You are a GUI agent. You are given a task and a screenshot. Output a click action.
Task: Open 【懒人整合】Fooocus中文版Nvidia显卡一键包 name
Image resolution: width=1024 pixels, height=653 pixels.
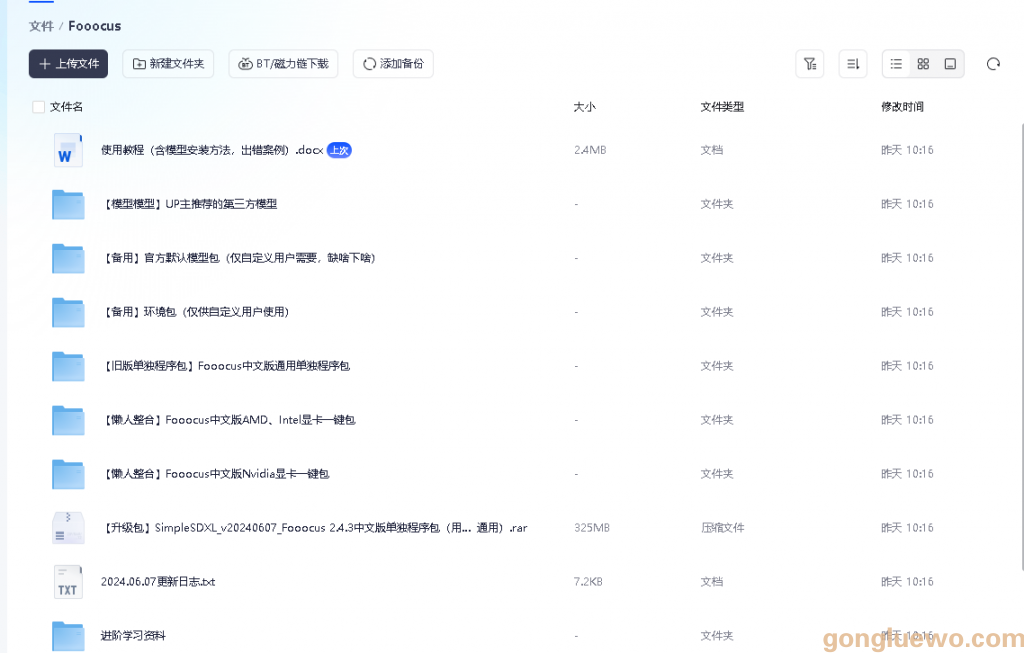coord(216,474)
